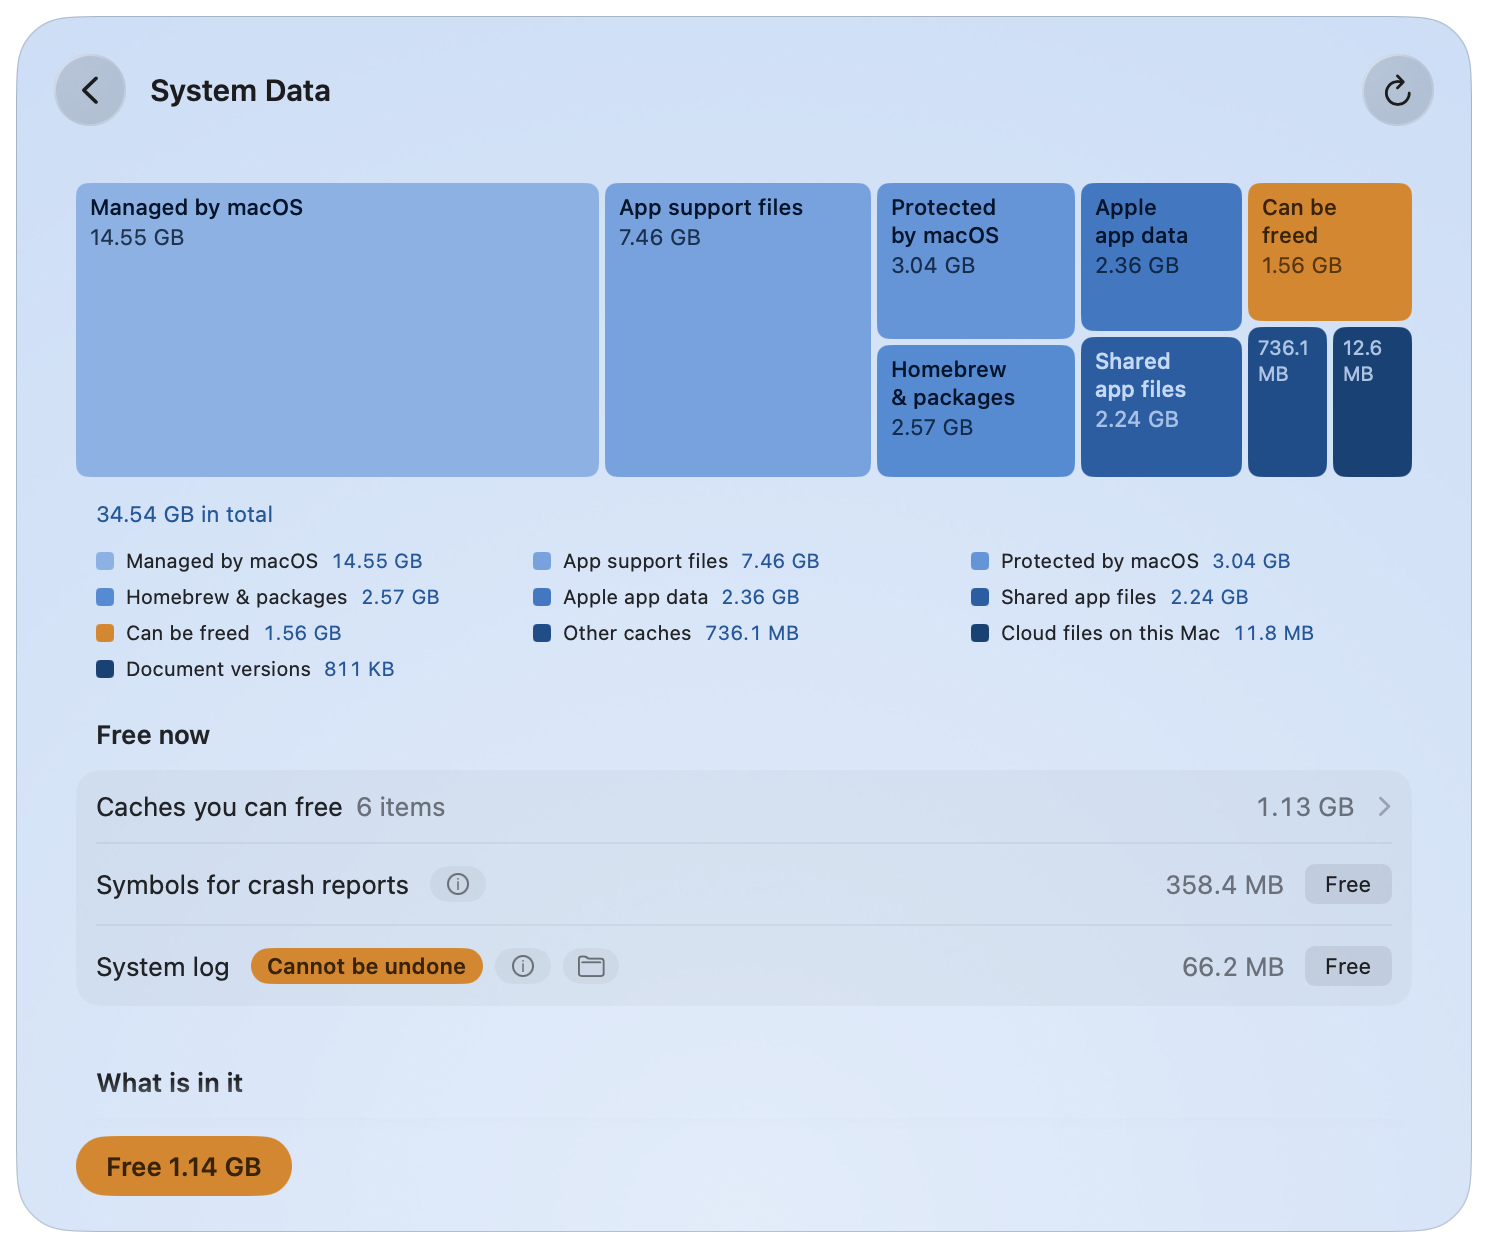The image size is (1488, 1248).
Task: Click the 34.54 GB in total text
Action: (184, 514)
